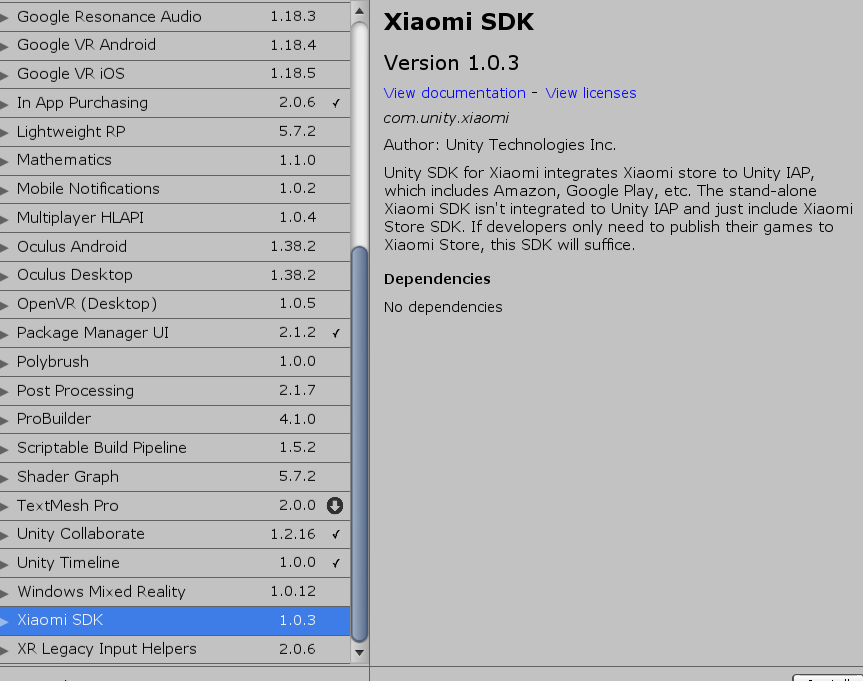Viewport: 863px width, 681px height.
Task: Click the Package Manager UI installed checkmark
Action: point(336,333)
